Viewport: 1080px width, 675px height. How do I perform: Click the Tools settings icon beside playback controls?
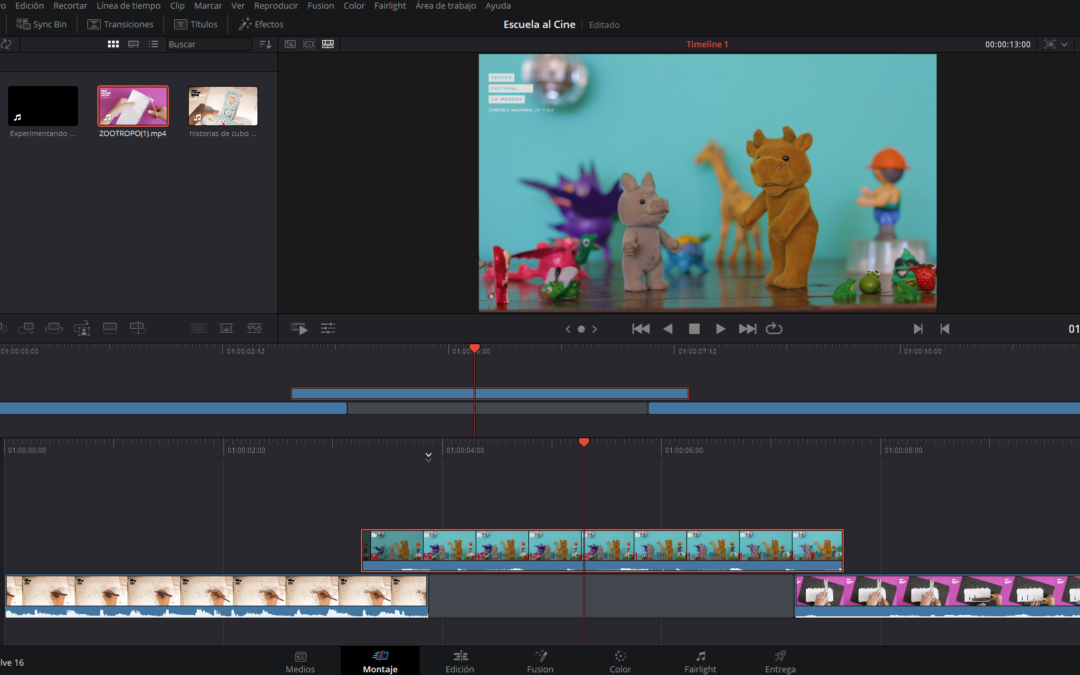coord(328,327)
